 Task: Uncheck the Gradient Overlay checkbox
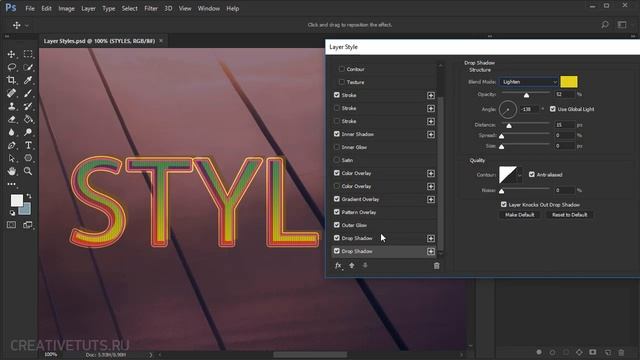coord(337,199)
